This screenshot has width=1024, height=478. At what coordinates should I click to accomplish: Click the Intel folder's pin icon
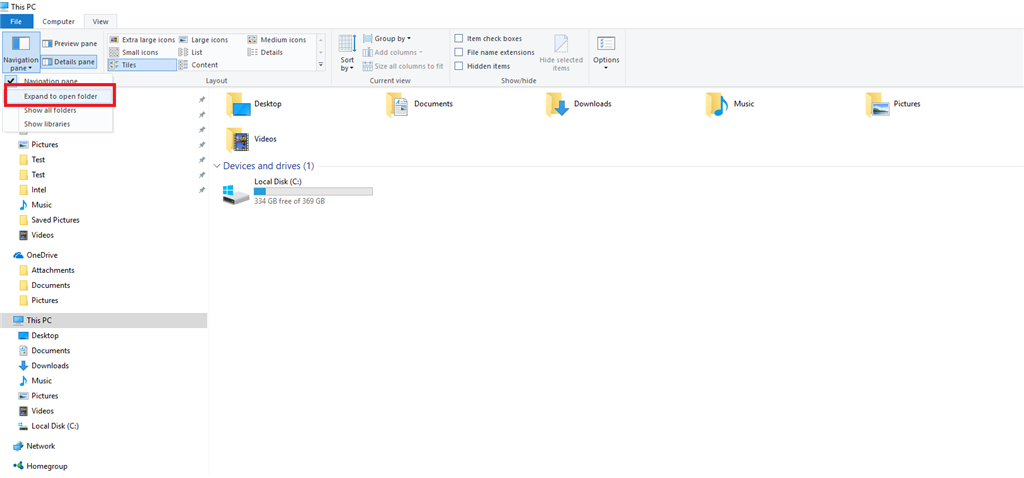[202, 190]
